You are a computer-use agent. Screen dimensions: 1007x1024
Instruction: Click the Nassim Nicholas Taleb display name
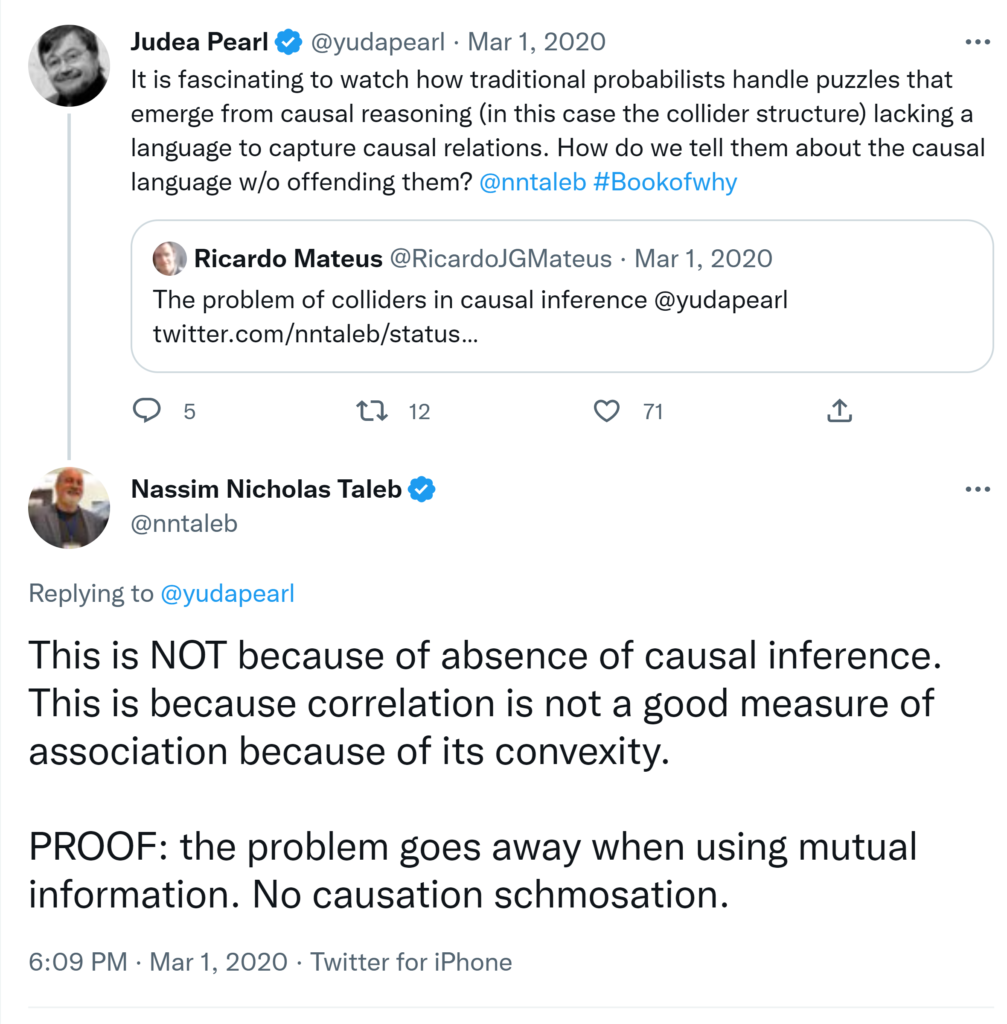pyautogui.click(x=266, y=489)
